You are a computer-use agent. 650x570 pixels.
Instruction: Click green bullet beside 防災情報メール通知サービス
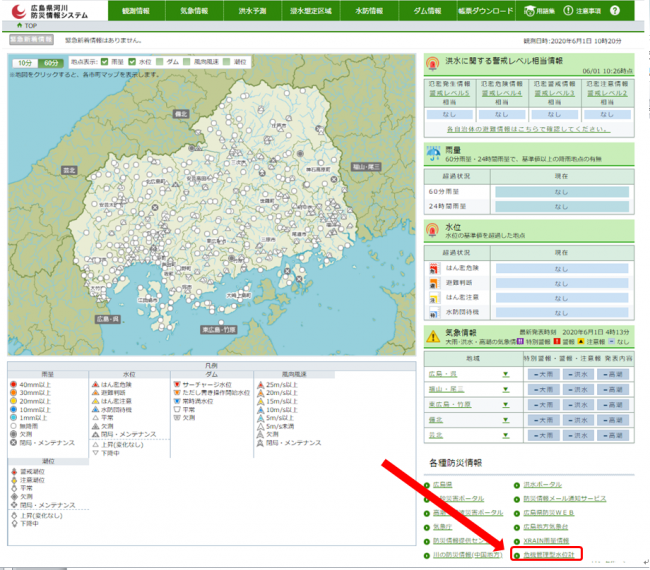coord(517,499)
